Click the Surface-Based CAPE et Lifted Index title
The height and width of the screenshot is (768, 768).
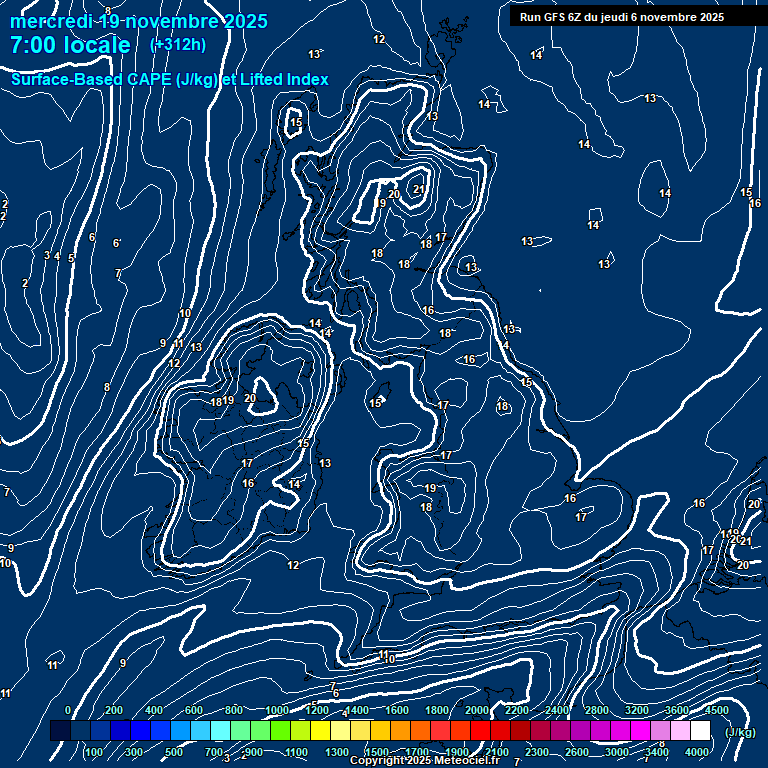tap(170, 79)
